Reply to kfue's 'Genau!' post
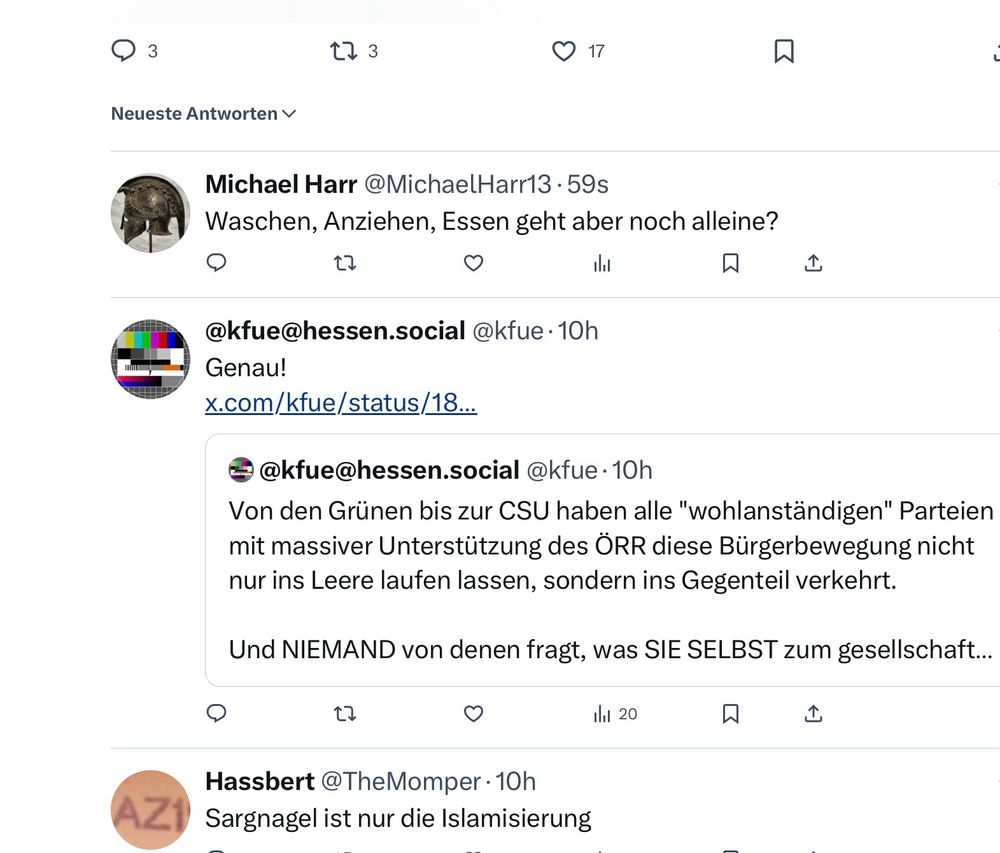 click(x=216, y=714)
